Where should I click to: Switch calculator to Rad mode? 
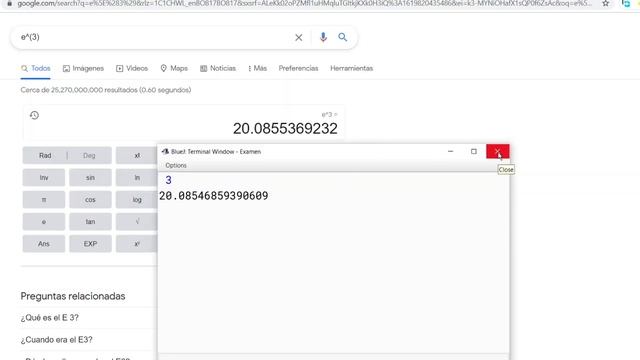[x=45, y=156]
